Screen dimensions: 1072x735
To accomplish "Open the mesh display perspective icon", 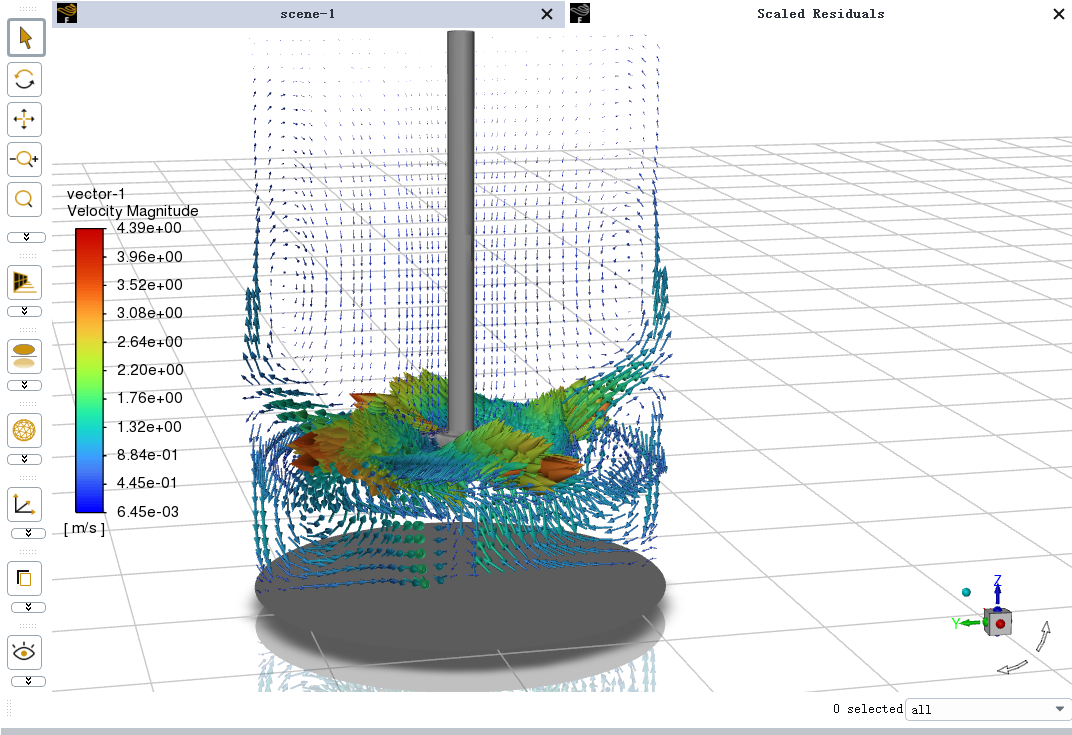I will (x=25, y=282).
